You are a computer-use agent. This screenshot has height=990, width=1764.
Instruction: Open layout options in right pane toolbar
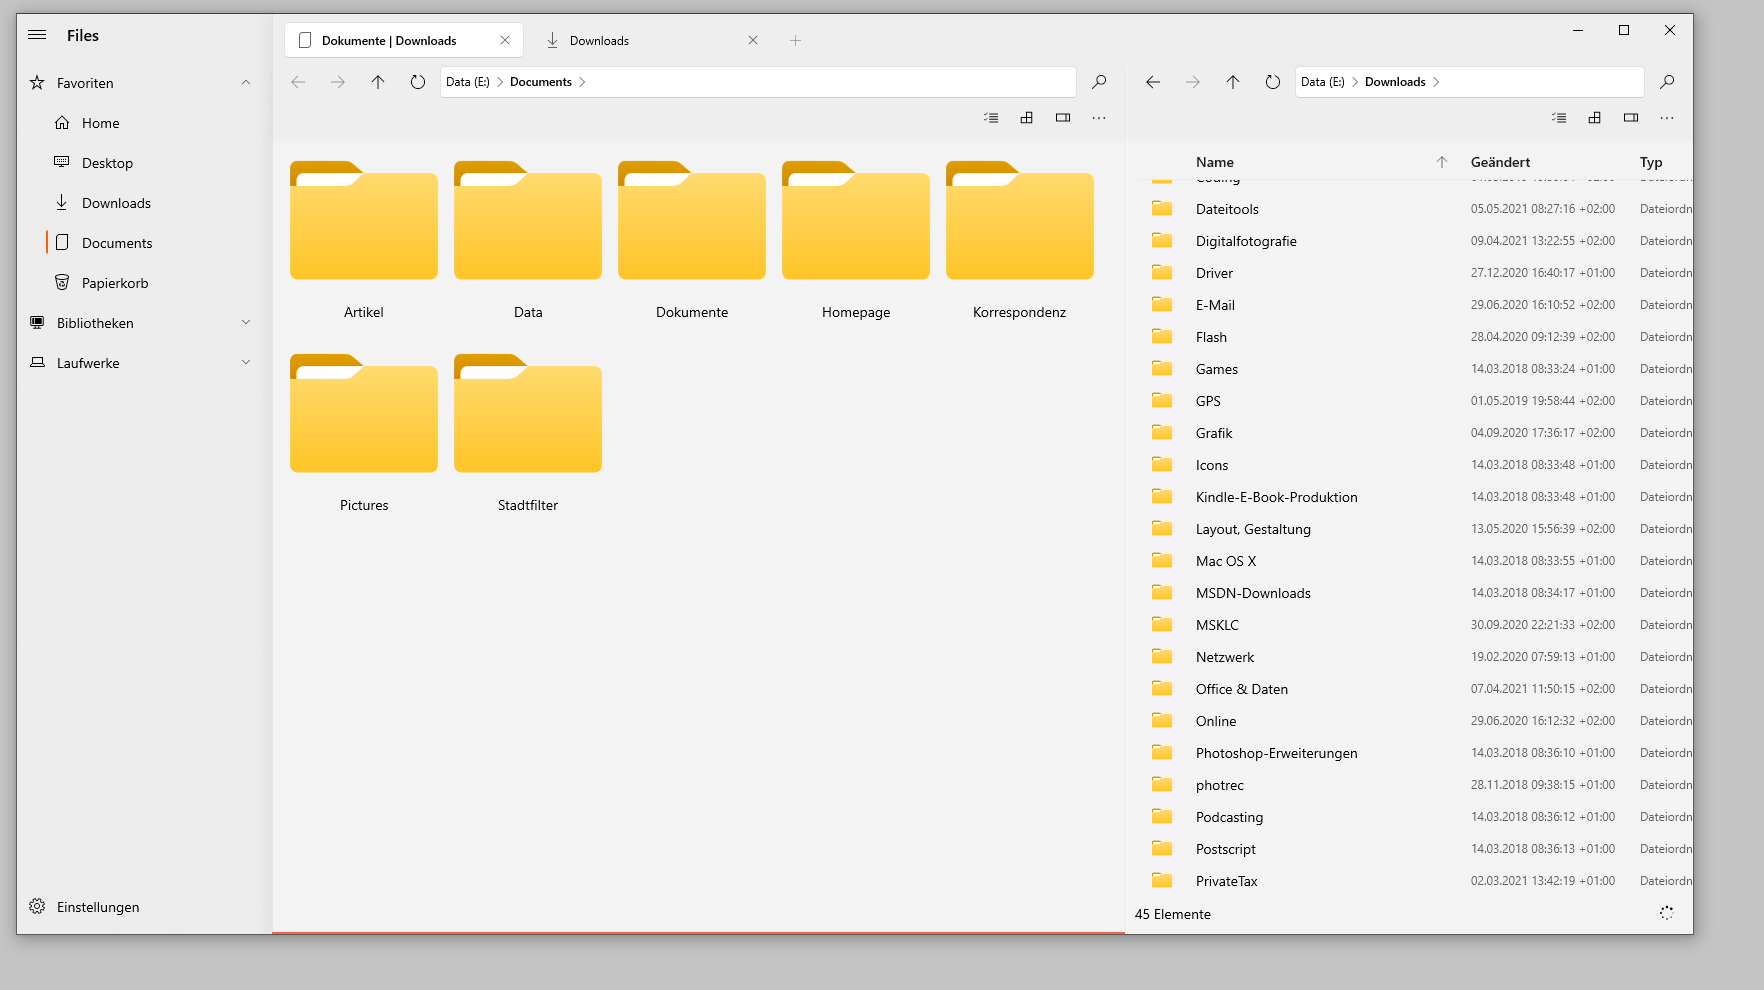point(1595,118)
